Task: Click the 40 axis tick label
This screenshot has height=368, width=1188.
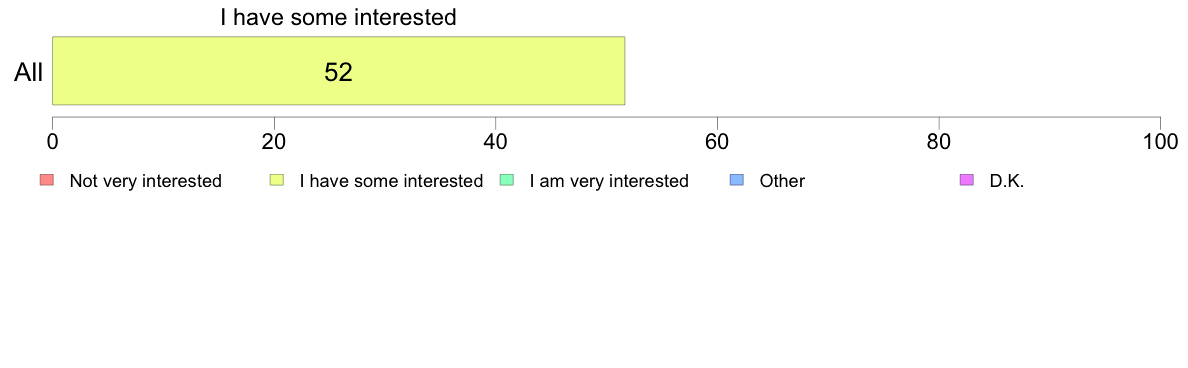Action: point(496,142)
